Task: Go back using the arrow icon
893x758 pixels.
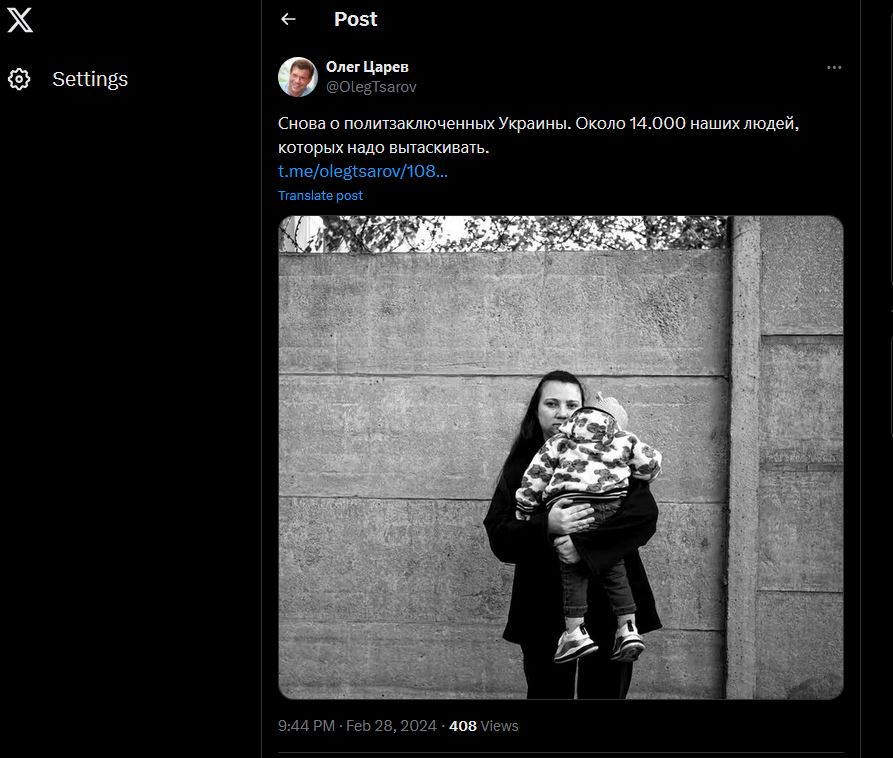Action: (289, 19)
